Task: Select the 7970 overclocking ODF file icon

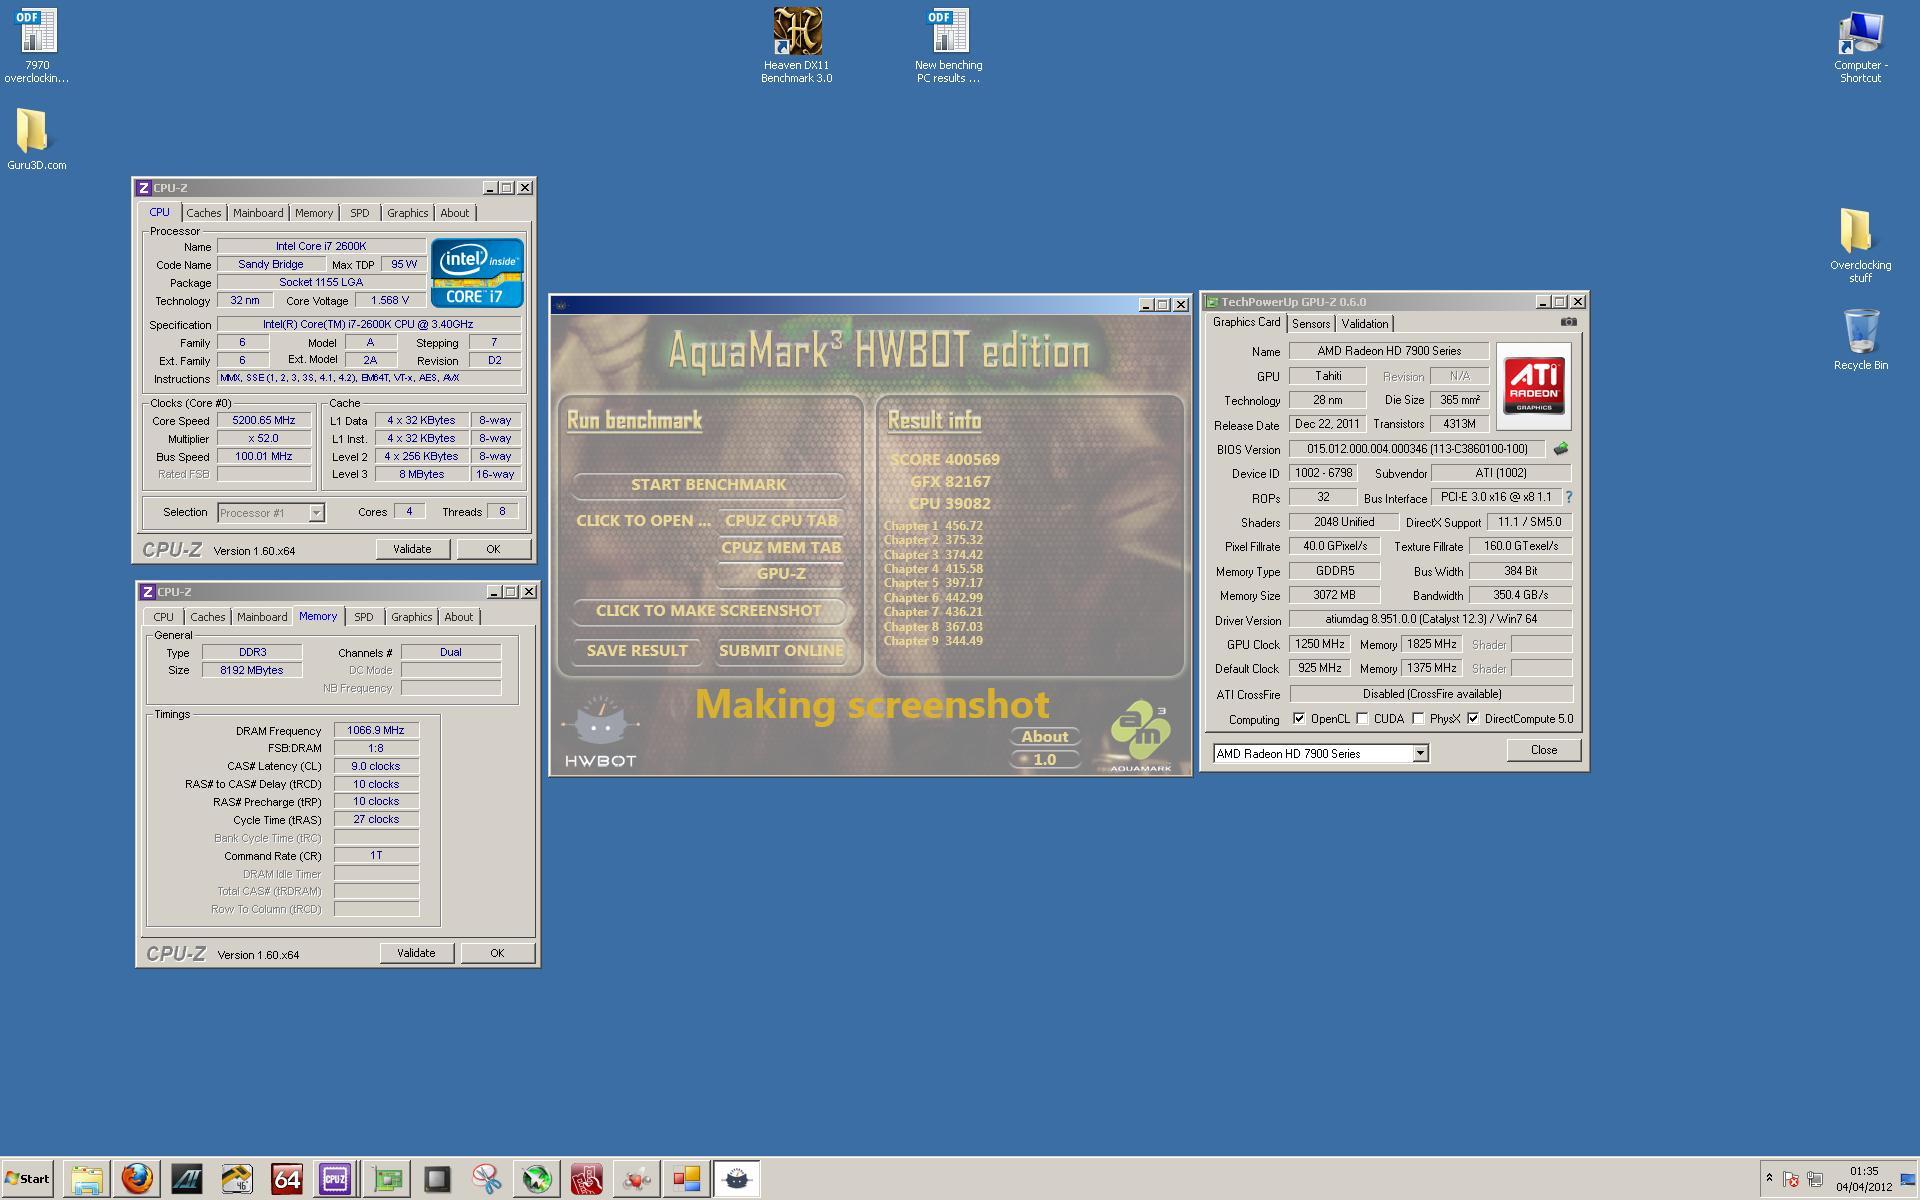Action: click(x=37, y=45)
